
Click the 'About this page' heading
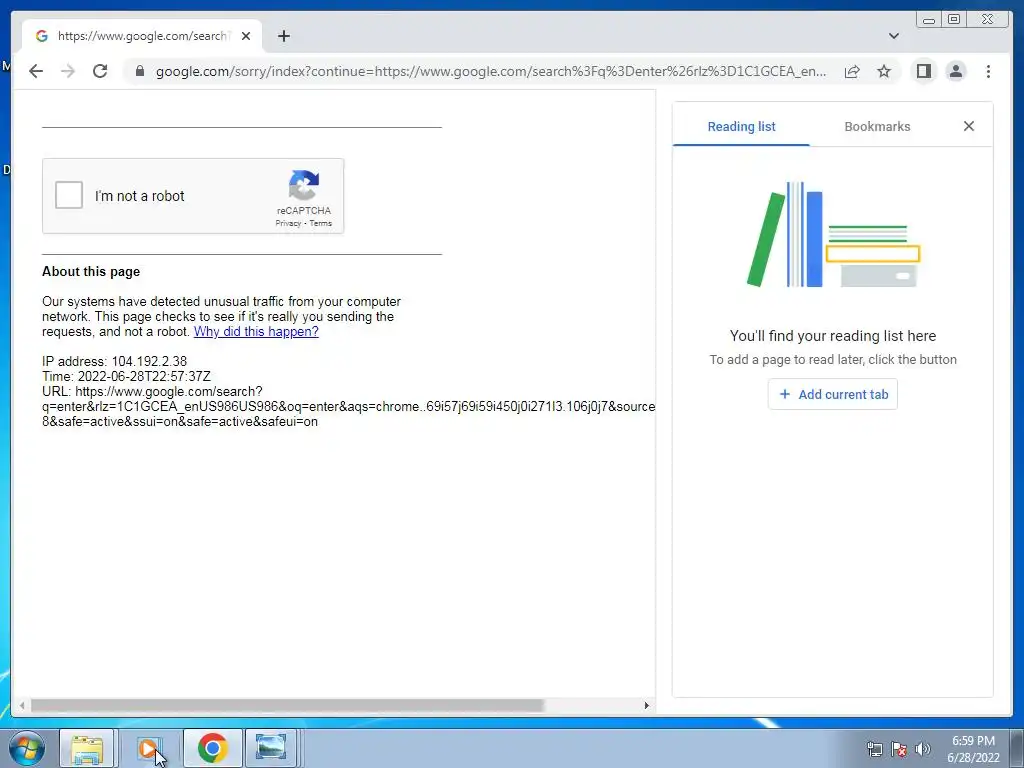(91, 271)
